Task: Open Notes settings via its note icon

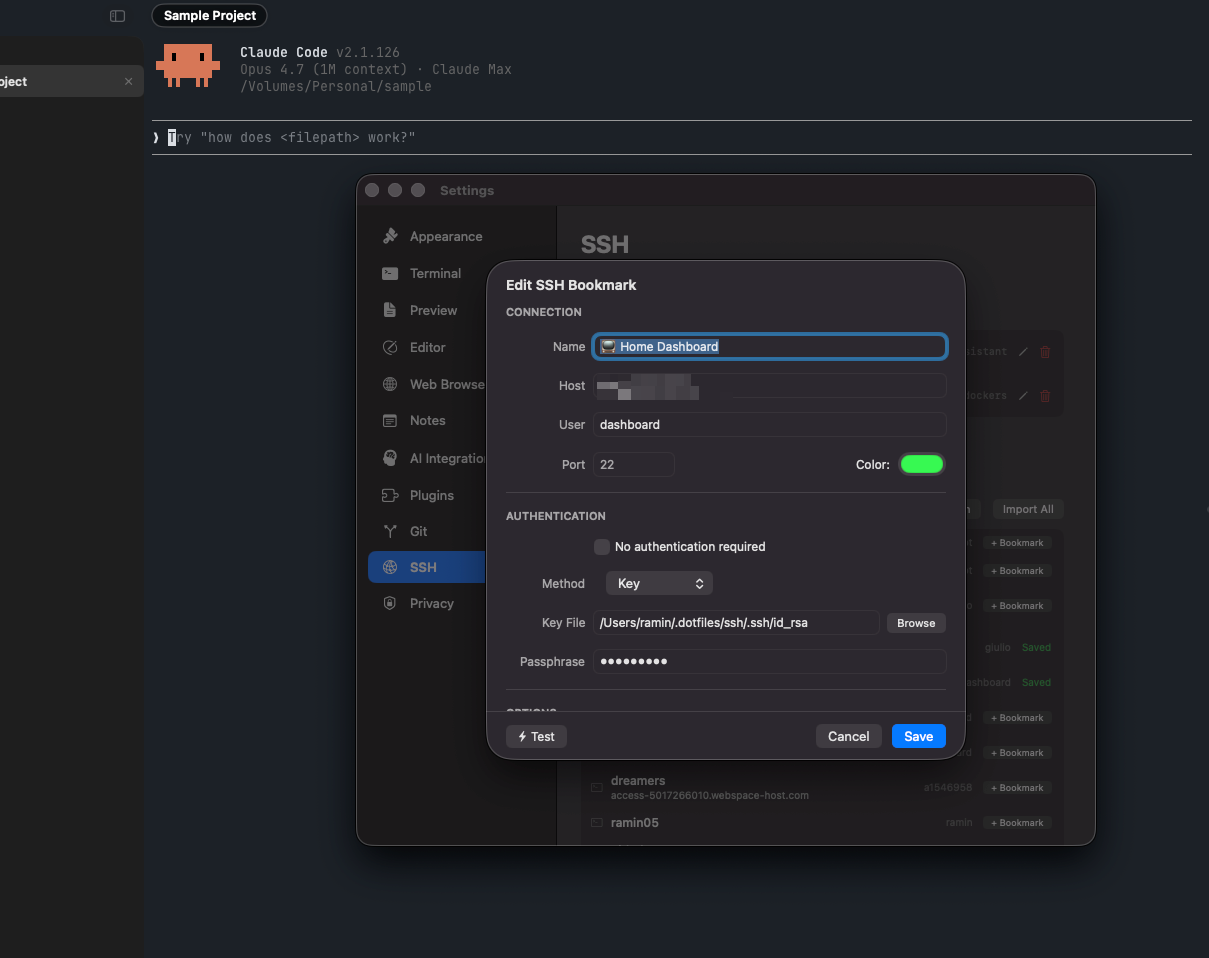Action: coord(390,421)
